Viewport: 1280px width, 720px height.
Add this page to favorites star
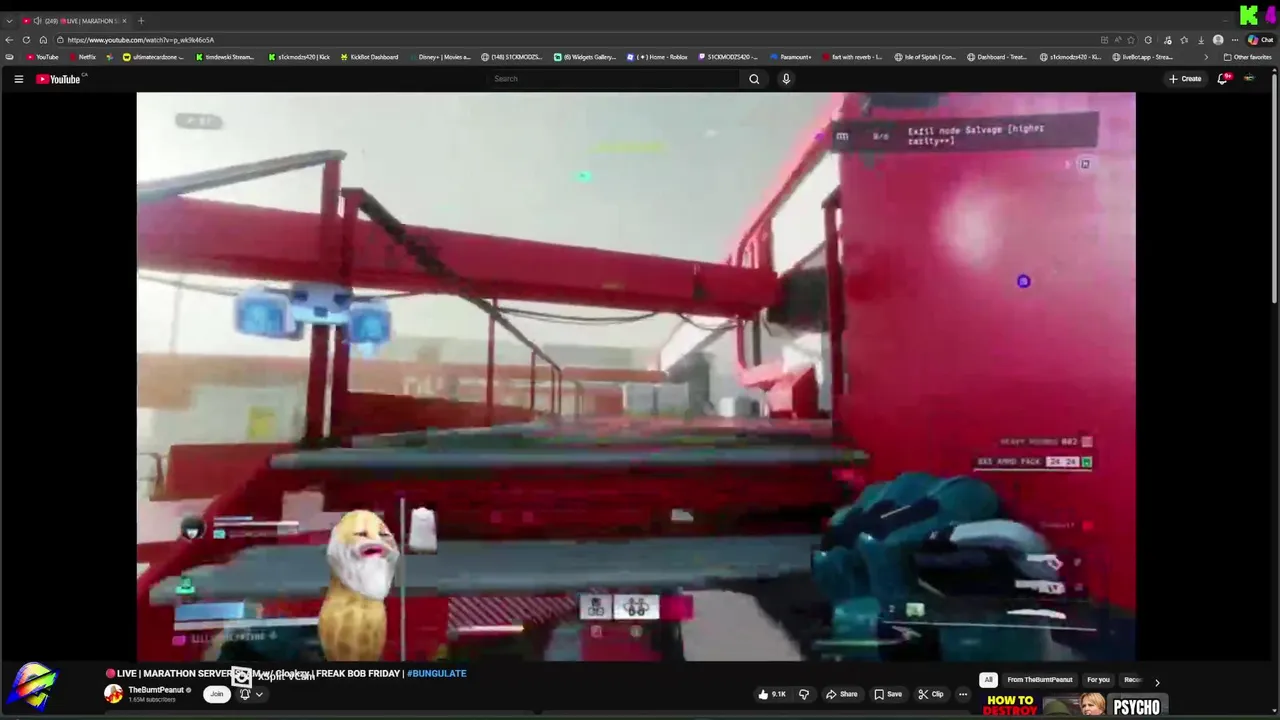(1131, 40)
